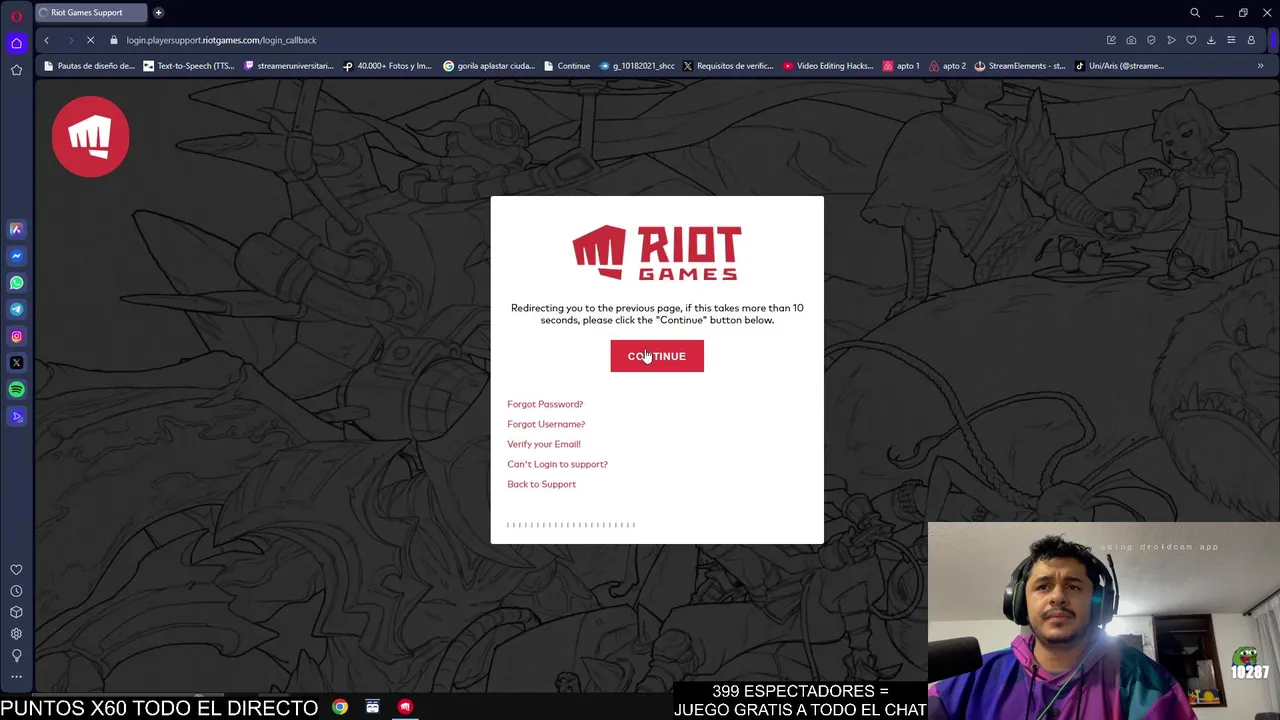Open the Uni/Aris (@streame... bookmark
Image resolution: width=1280 pixels, height=720 pixels.
[1120, 66]
